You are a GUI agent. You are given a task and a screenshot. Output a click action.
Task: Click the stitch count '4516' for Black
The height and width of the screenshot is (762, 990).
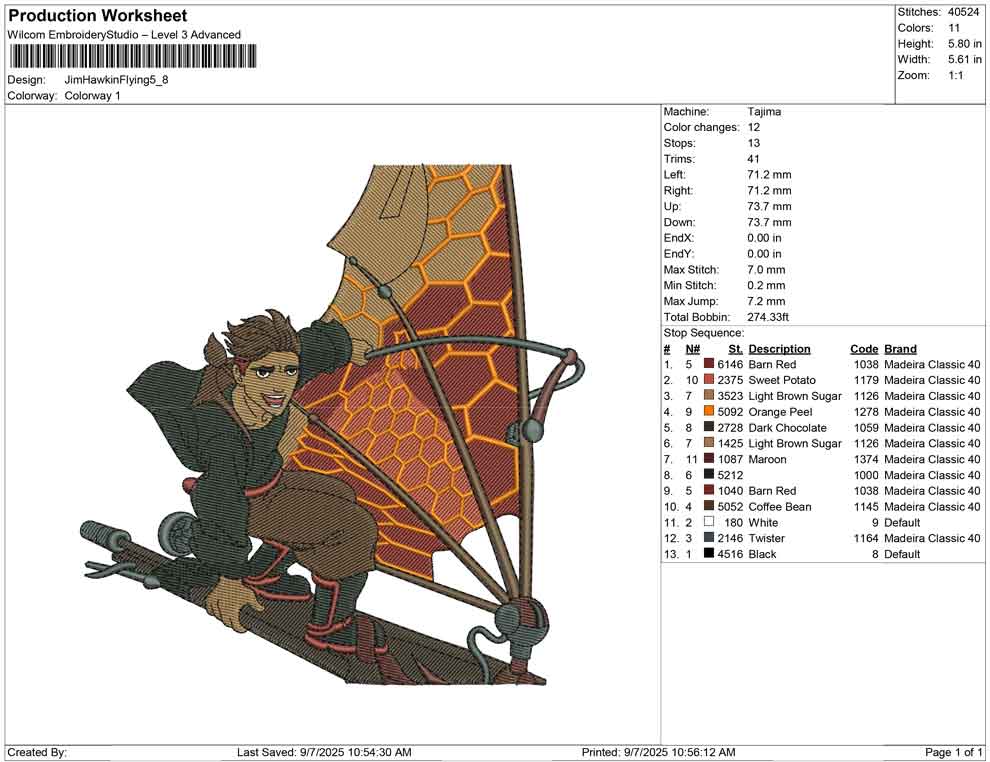pyautogui.click(x=731, y=554)
